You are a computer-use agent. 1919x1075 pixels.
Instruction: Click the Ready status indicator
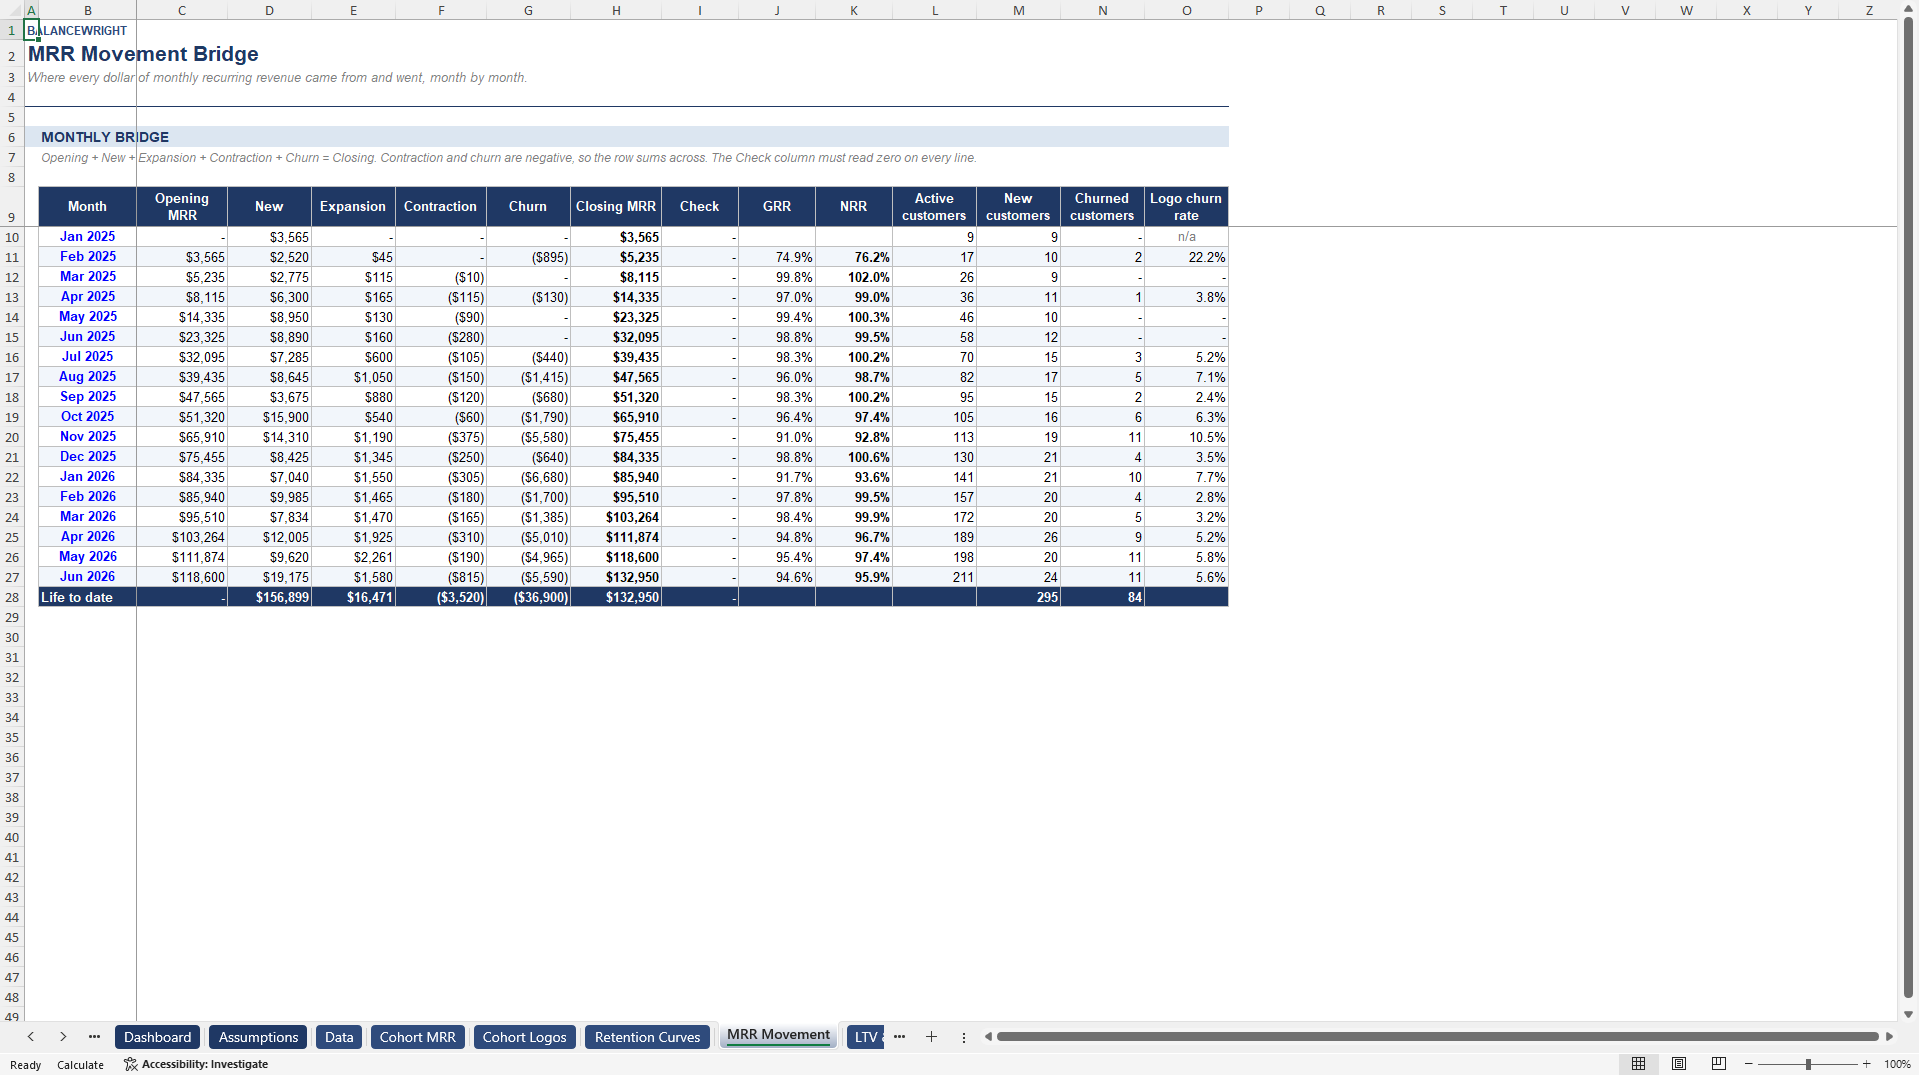pos(25,1065)
